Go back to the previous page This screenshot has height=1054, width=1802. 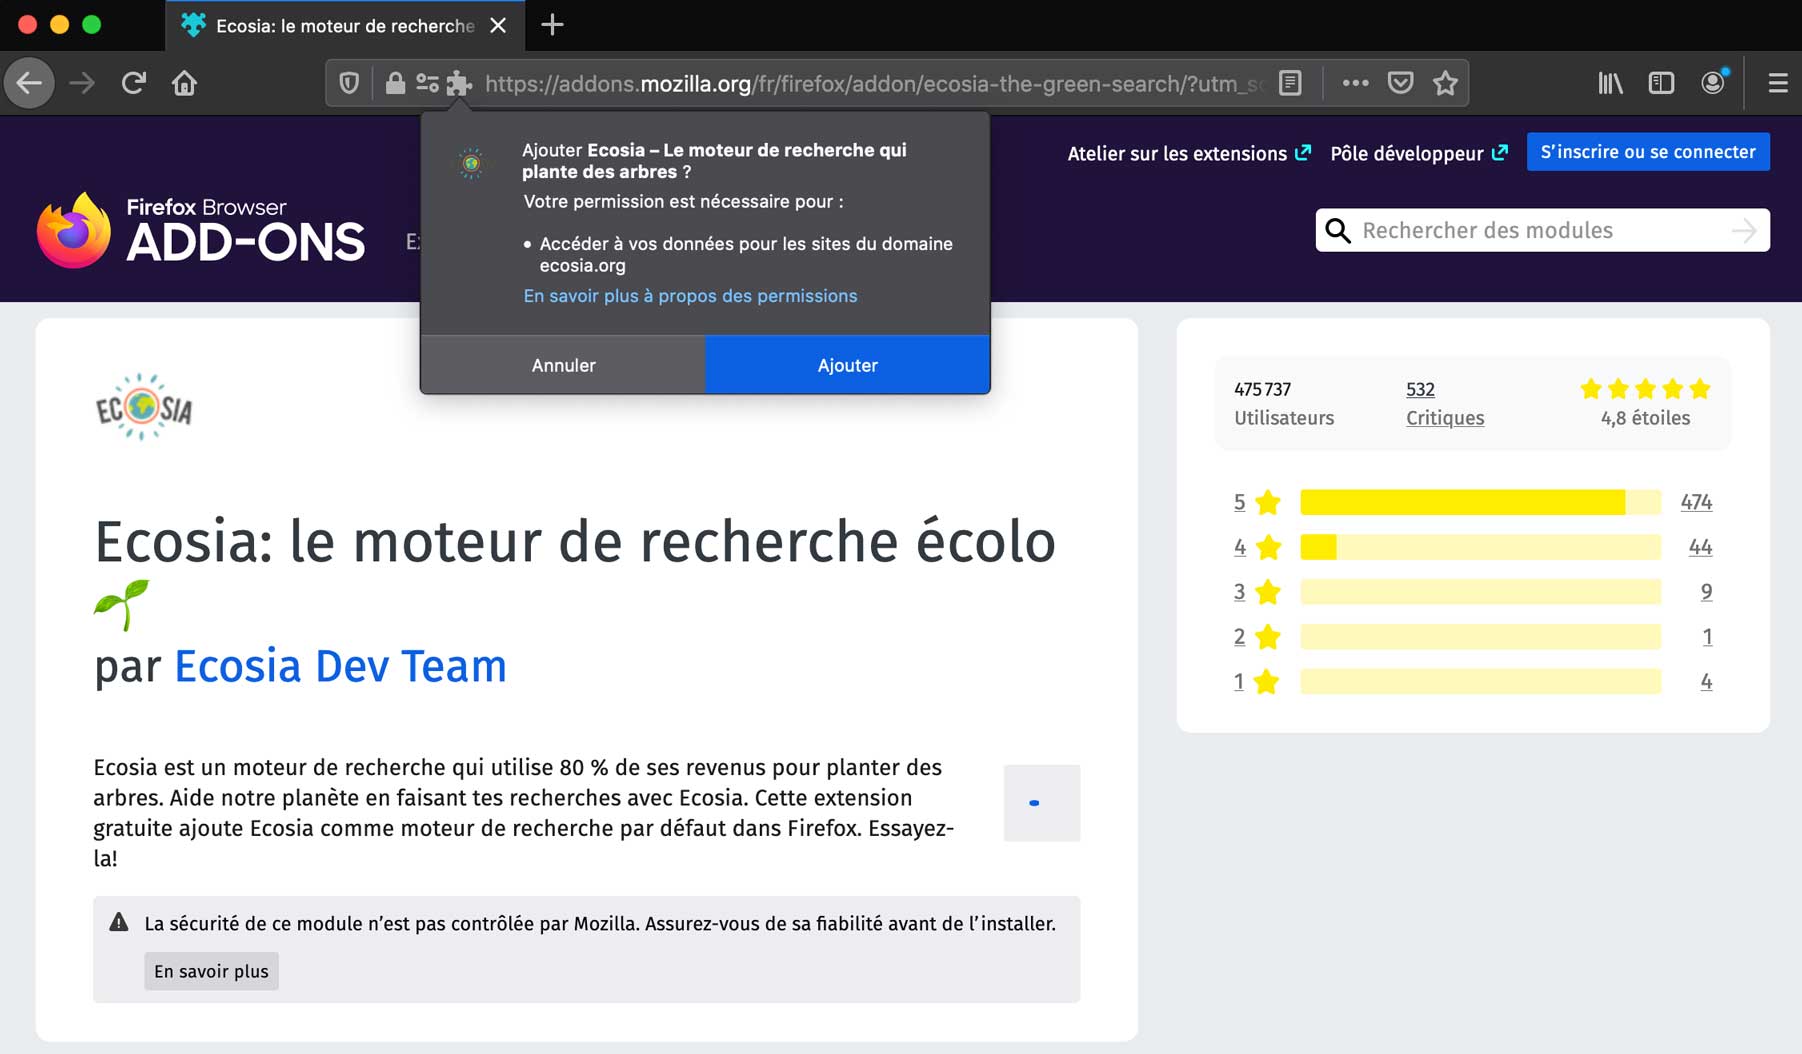(x=29, y=83)
